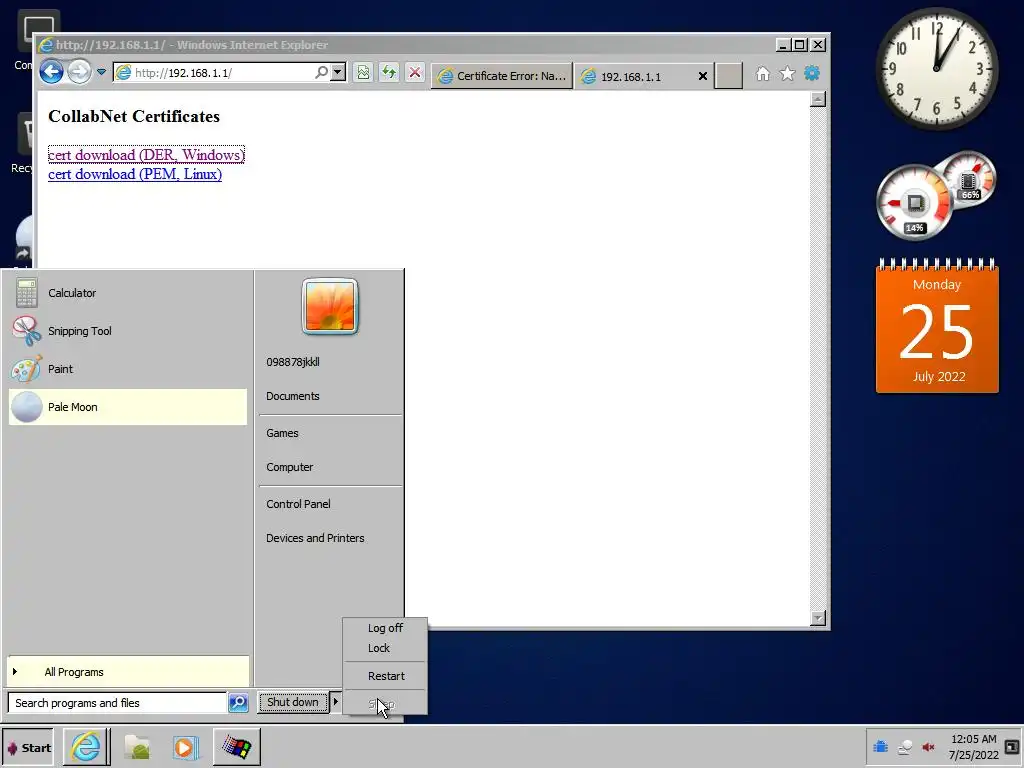Click the Start menu search button icon

(x=238, y=703)
